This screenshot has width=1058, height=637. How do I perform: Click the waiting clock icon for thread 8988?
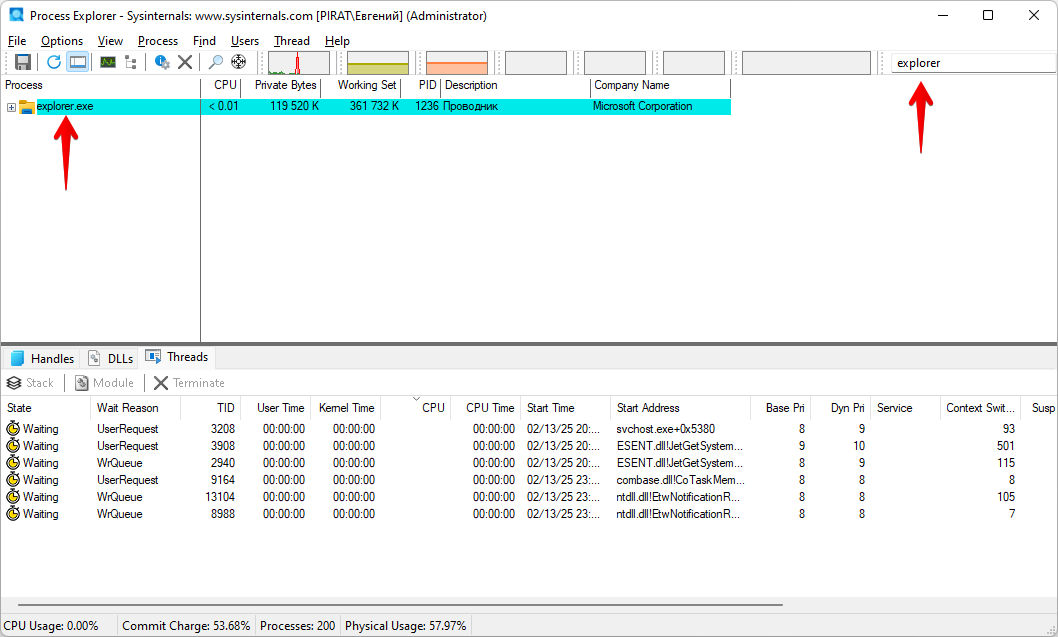[x=13, y=514]
